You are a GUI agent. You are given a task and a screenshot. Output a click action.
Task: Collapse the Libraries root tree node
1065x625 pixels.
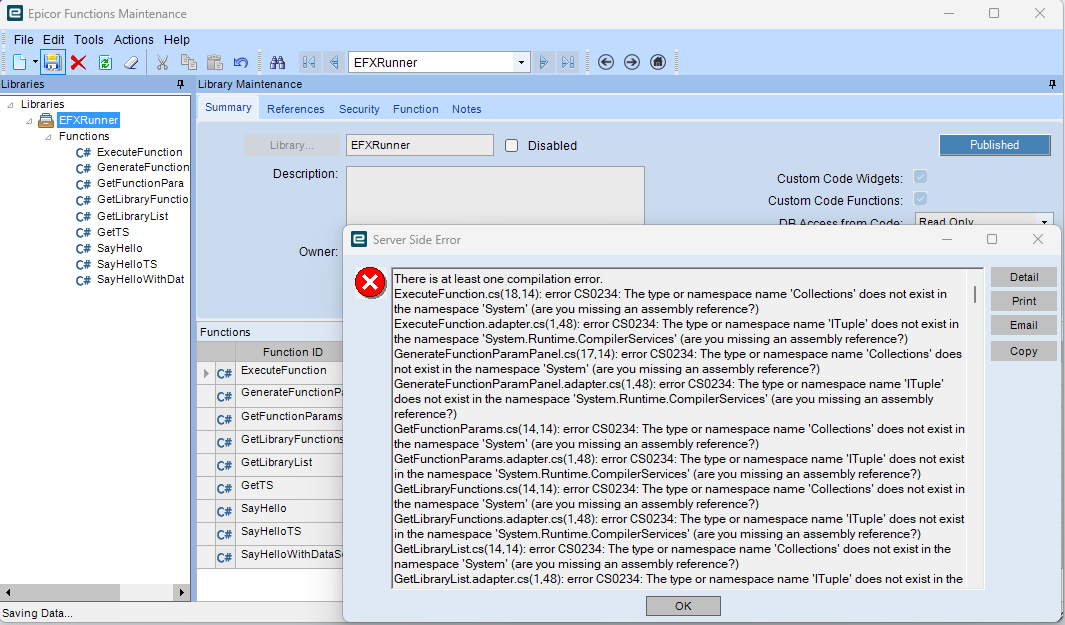tap(10, 105)
